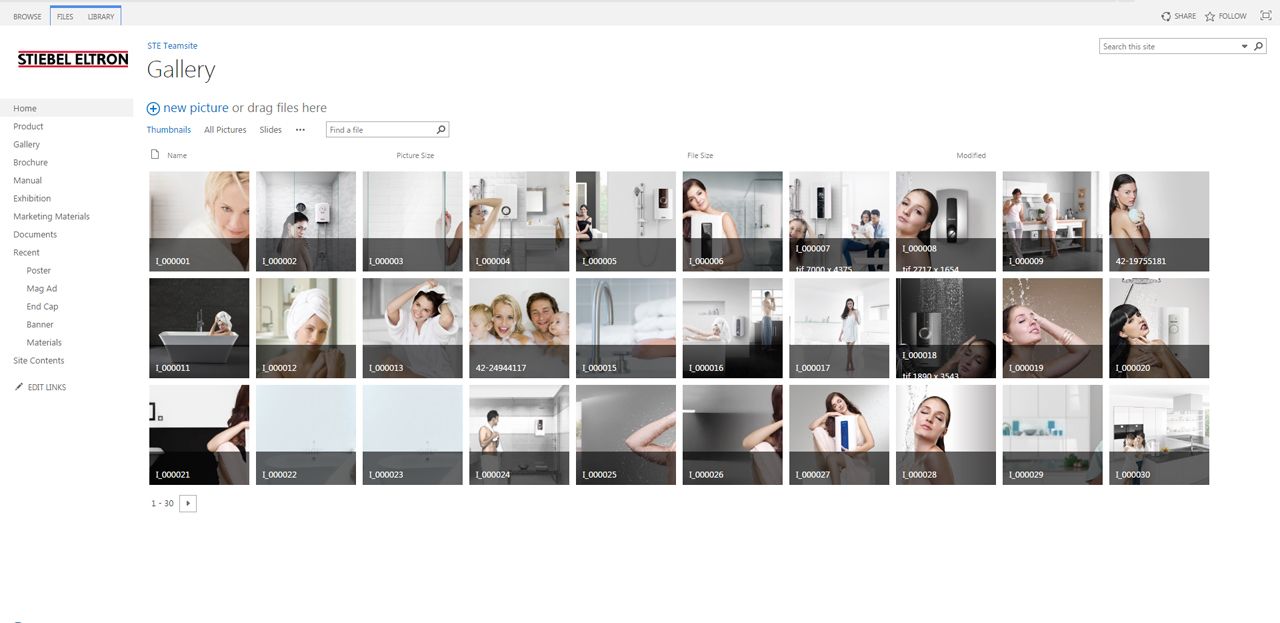Open the STE Teamsite breadcrumb link
1280x623 pixels.
click(172, 46)
